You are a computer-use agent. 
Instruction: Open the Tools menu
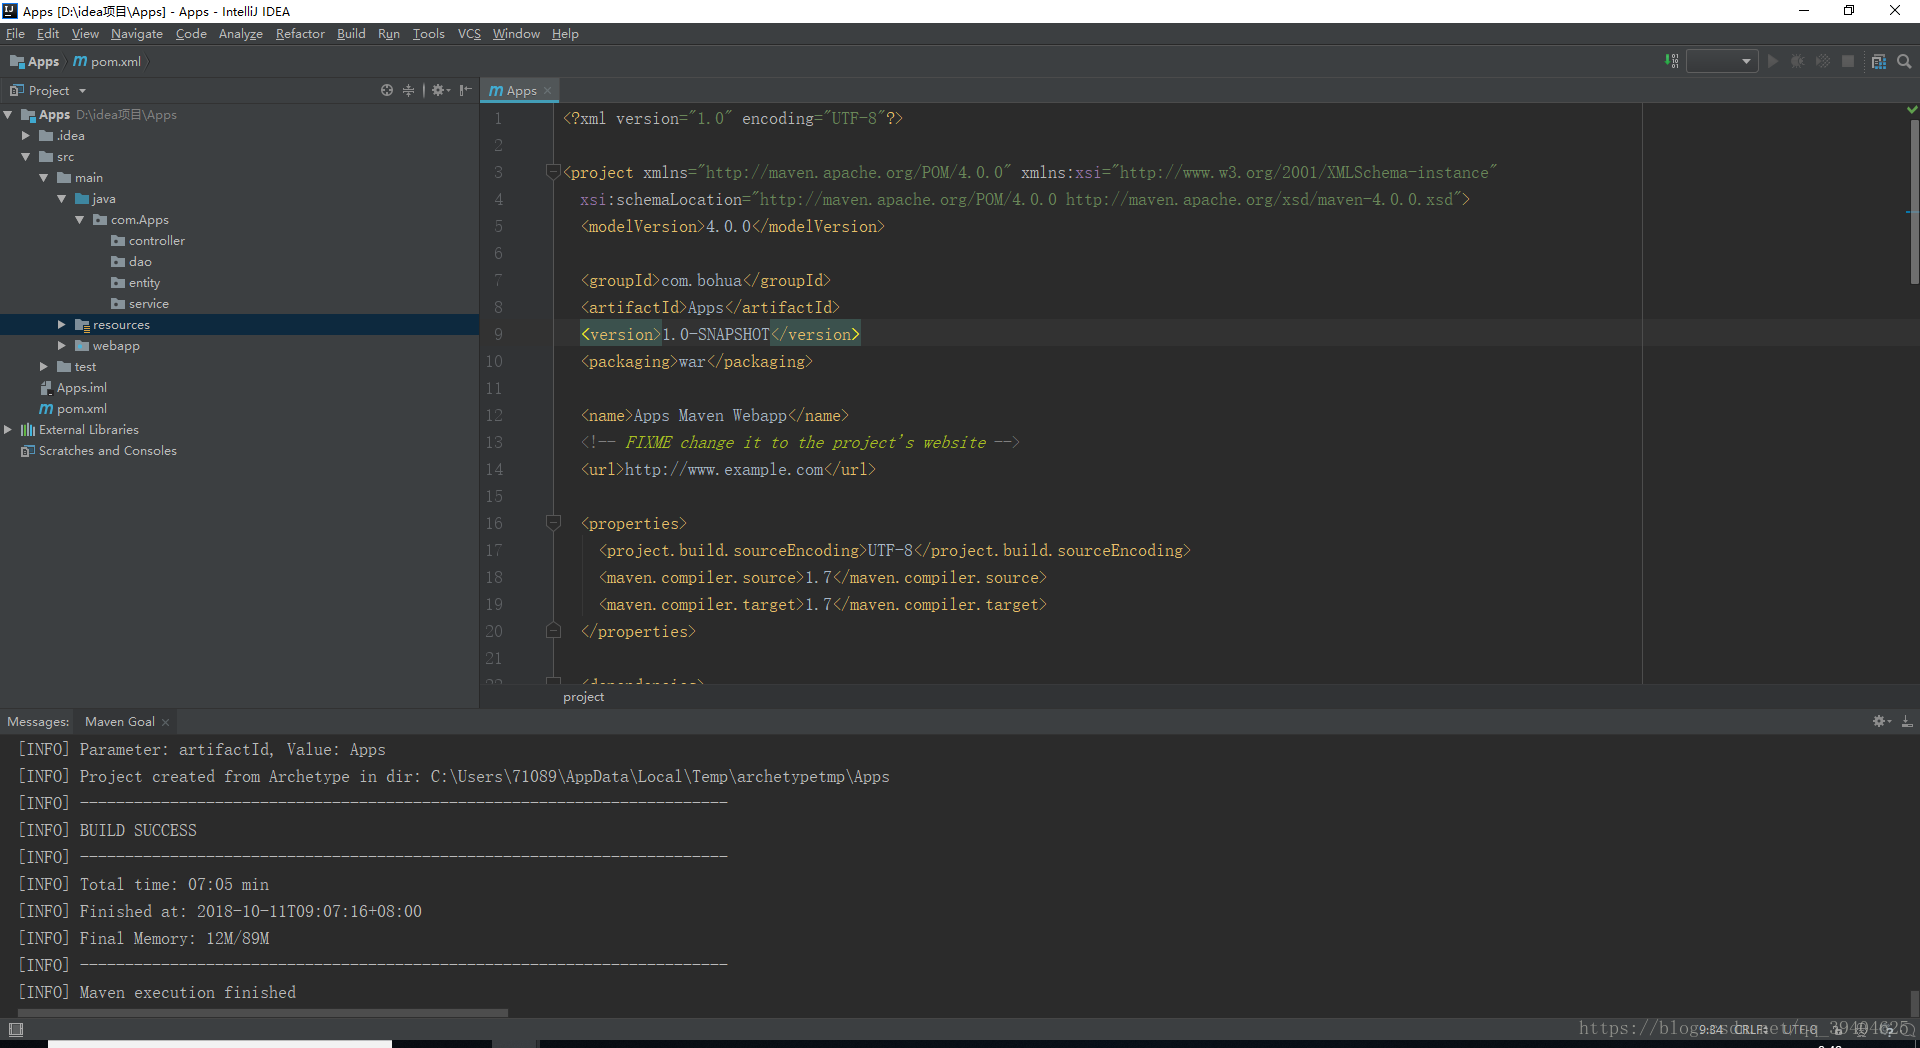tap(428, 34)
